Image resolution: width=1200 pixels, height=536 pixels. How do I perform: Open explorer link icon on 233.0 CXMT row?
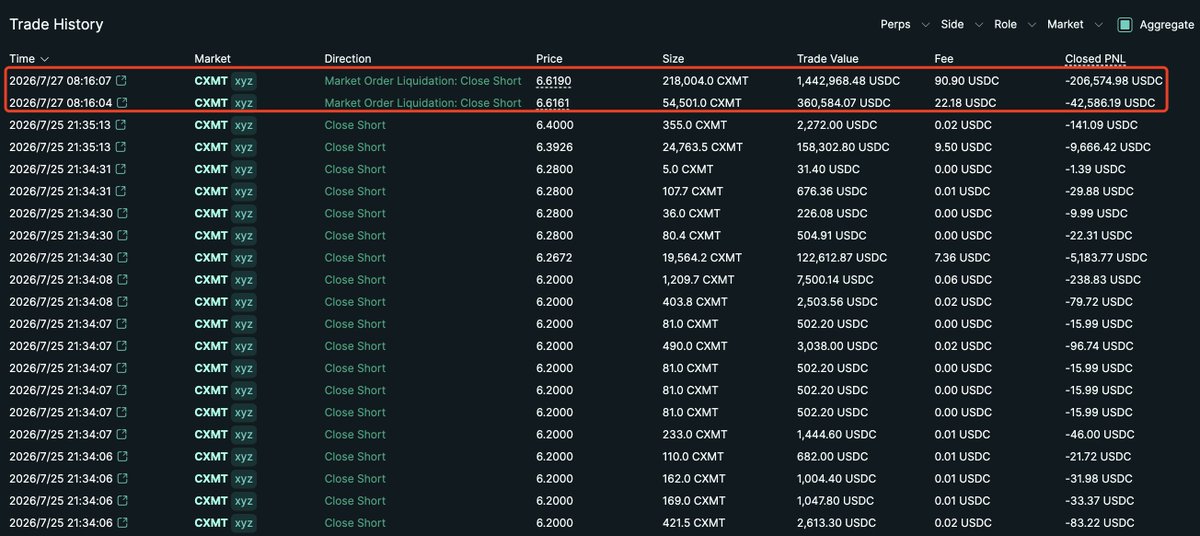point(121,434)
